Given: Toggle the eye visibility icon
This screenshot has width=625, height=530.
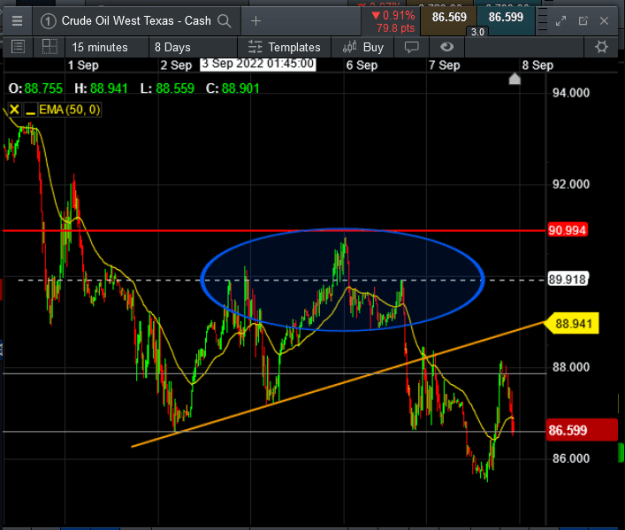Looking at the screenshot, I should point(447,47).
